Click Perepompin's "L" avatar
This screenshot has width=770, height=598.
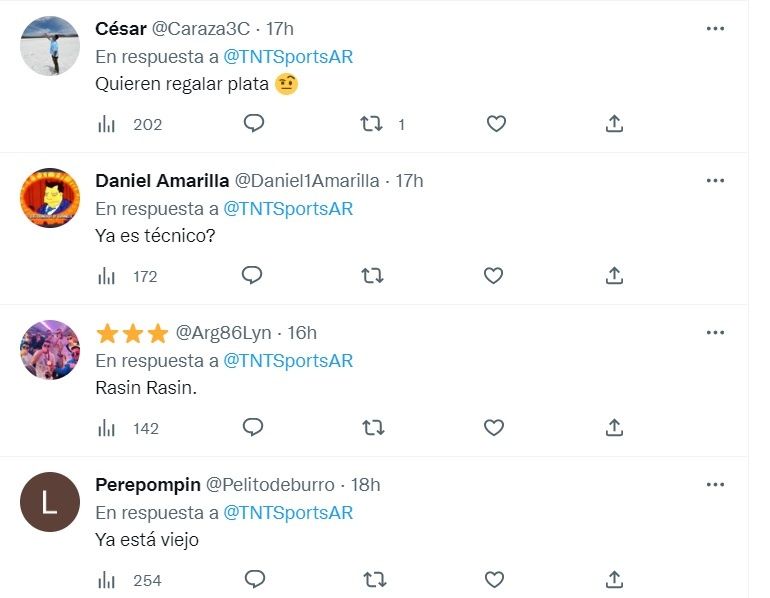pyautogui.click(x=50, y=502)
